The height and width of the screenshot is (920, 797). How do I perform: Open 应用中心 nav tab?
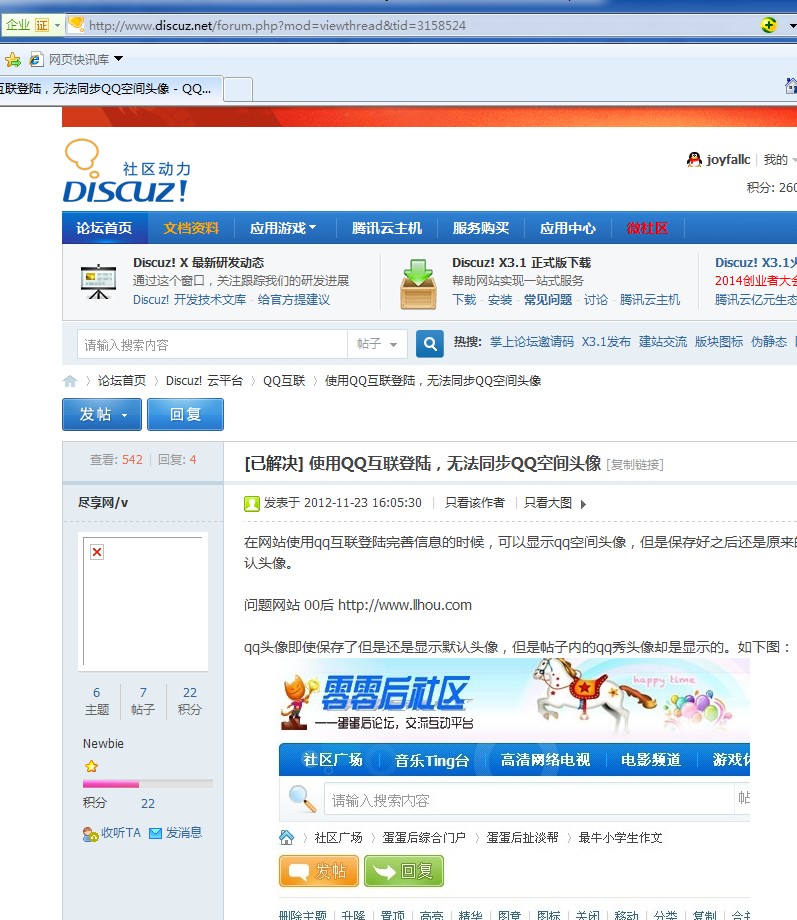[568, 228]
